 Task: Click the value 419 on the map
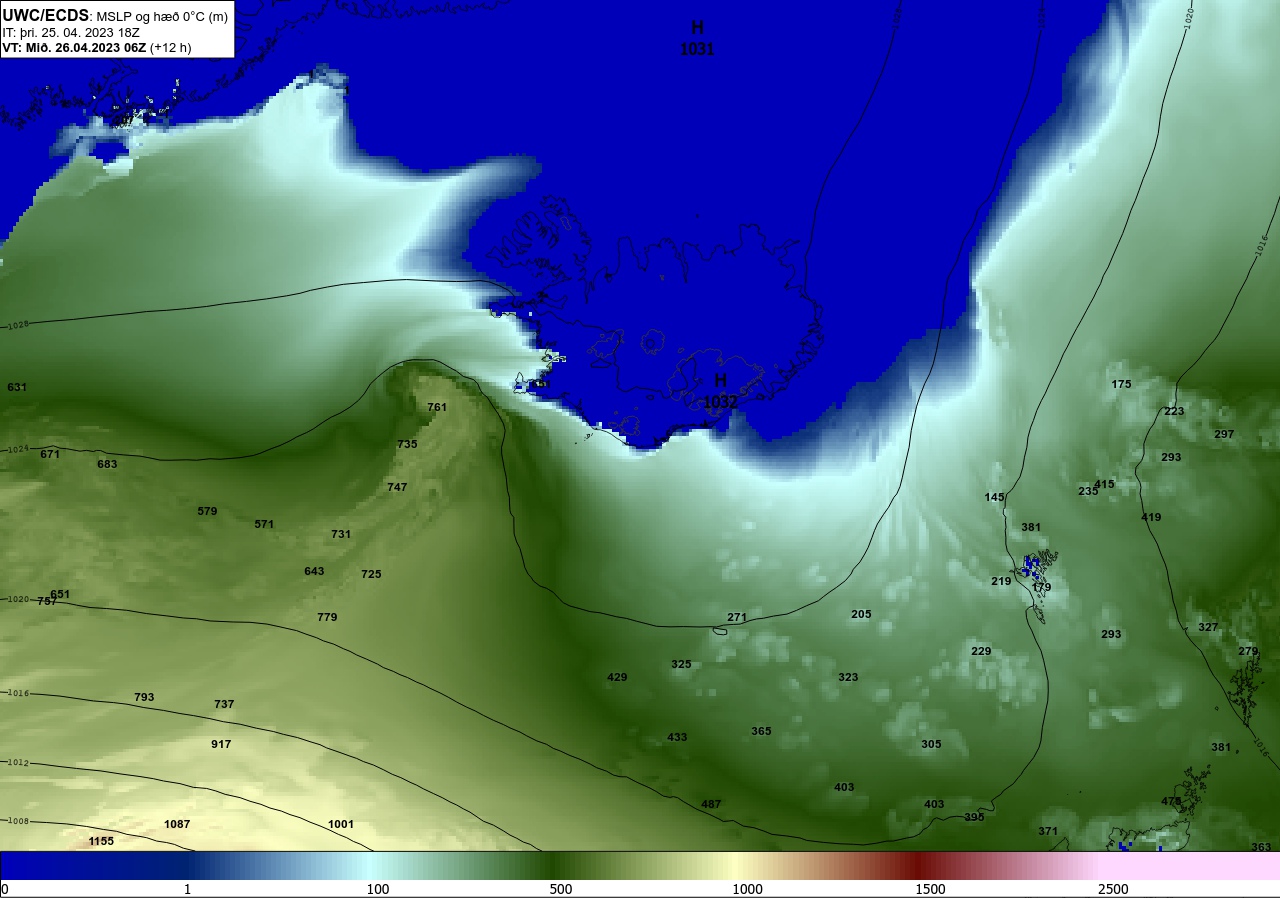pyautogui.click(x=1151, y=517)
